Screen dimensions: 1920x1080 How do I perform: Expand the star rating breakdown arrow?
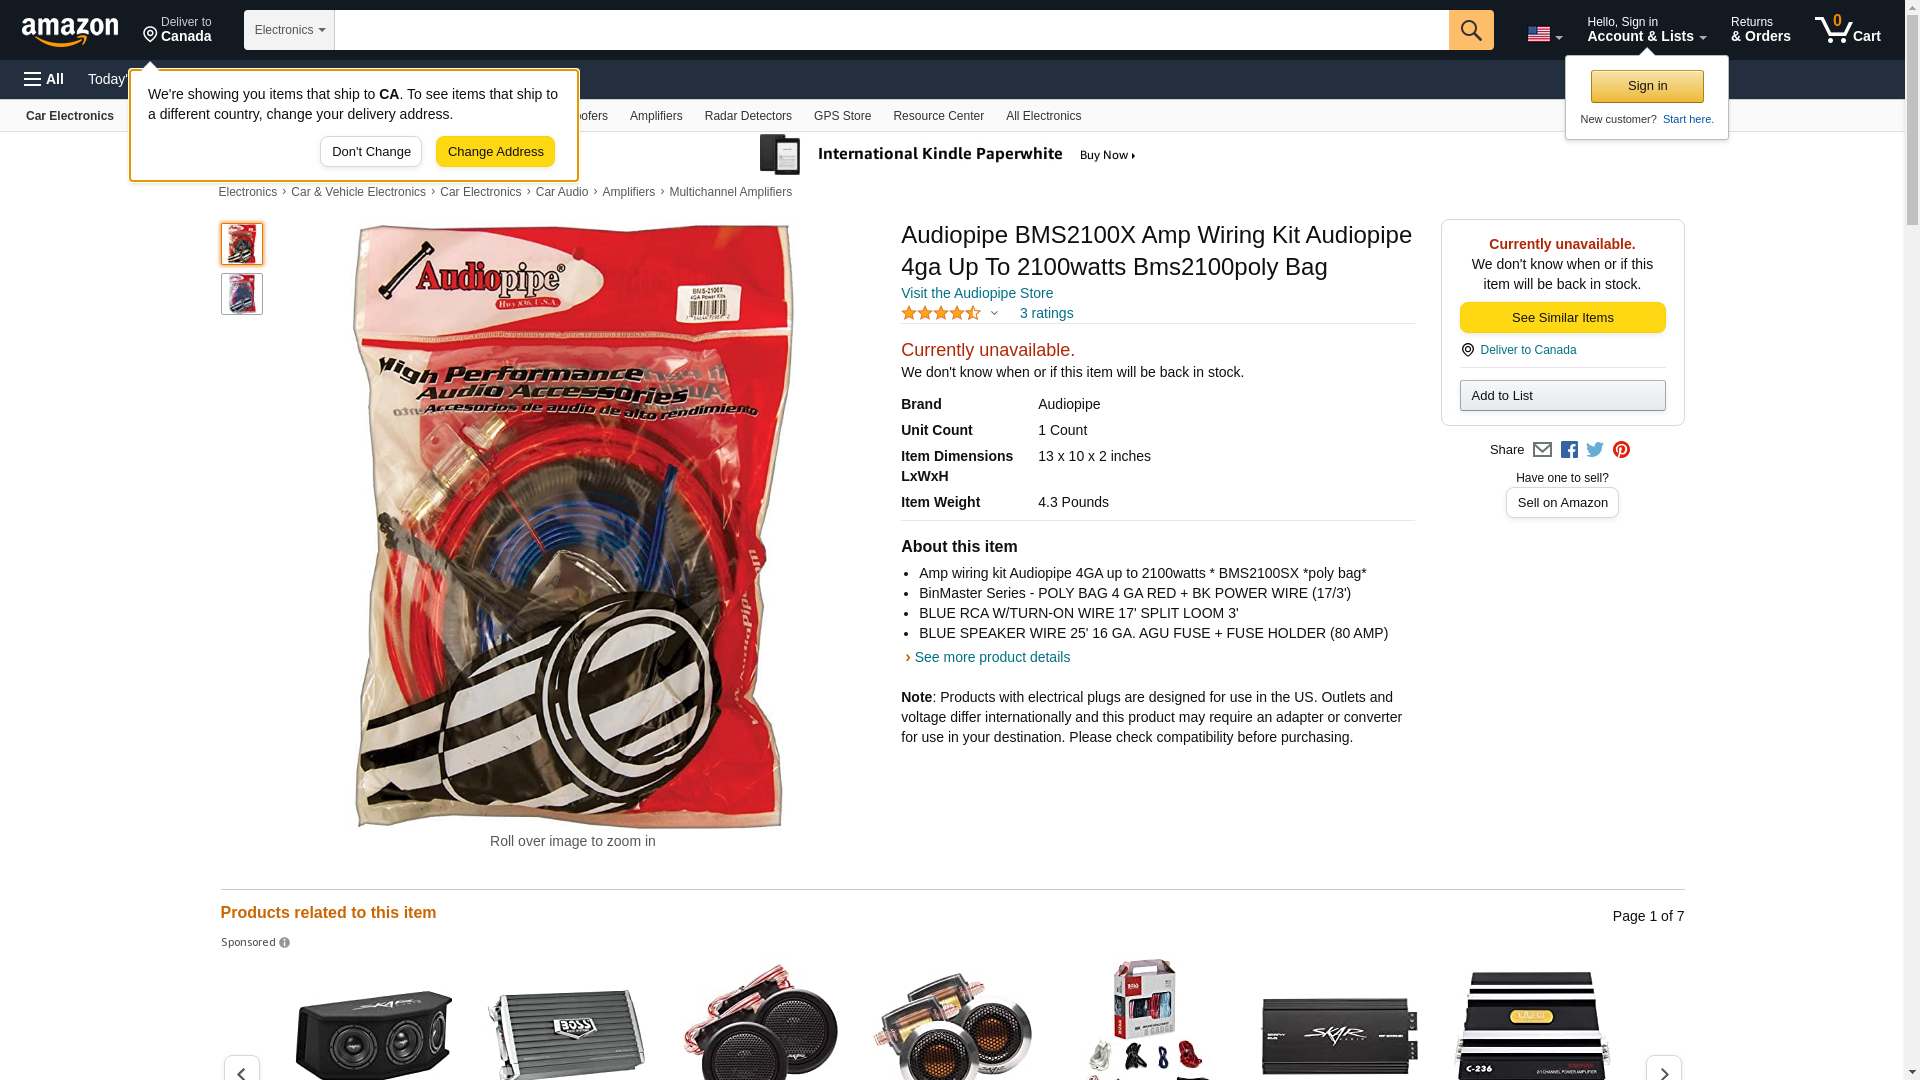point(994,313)
